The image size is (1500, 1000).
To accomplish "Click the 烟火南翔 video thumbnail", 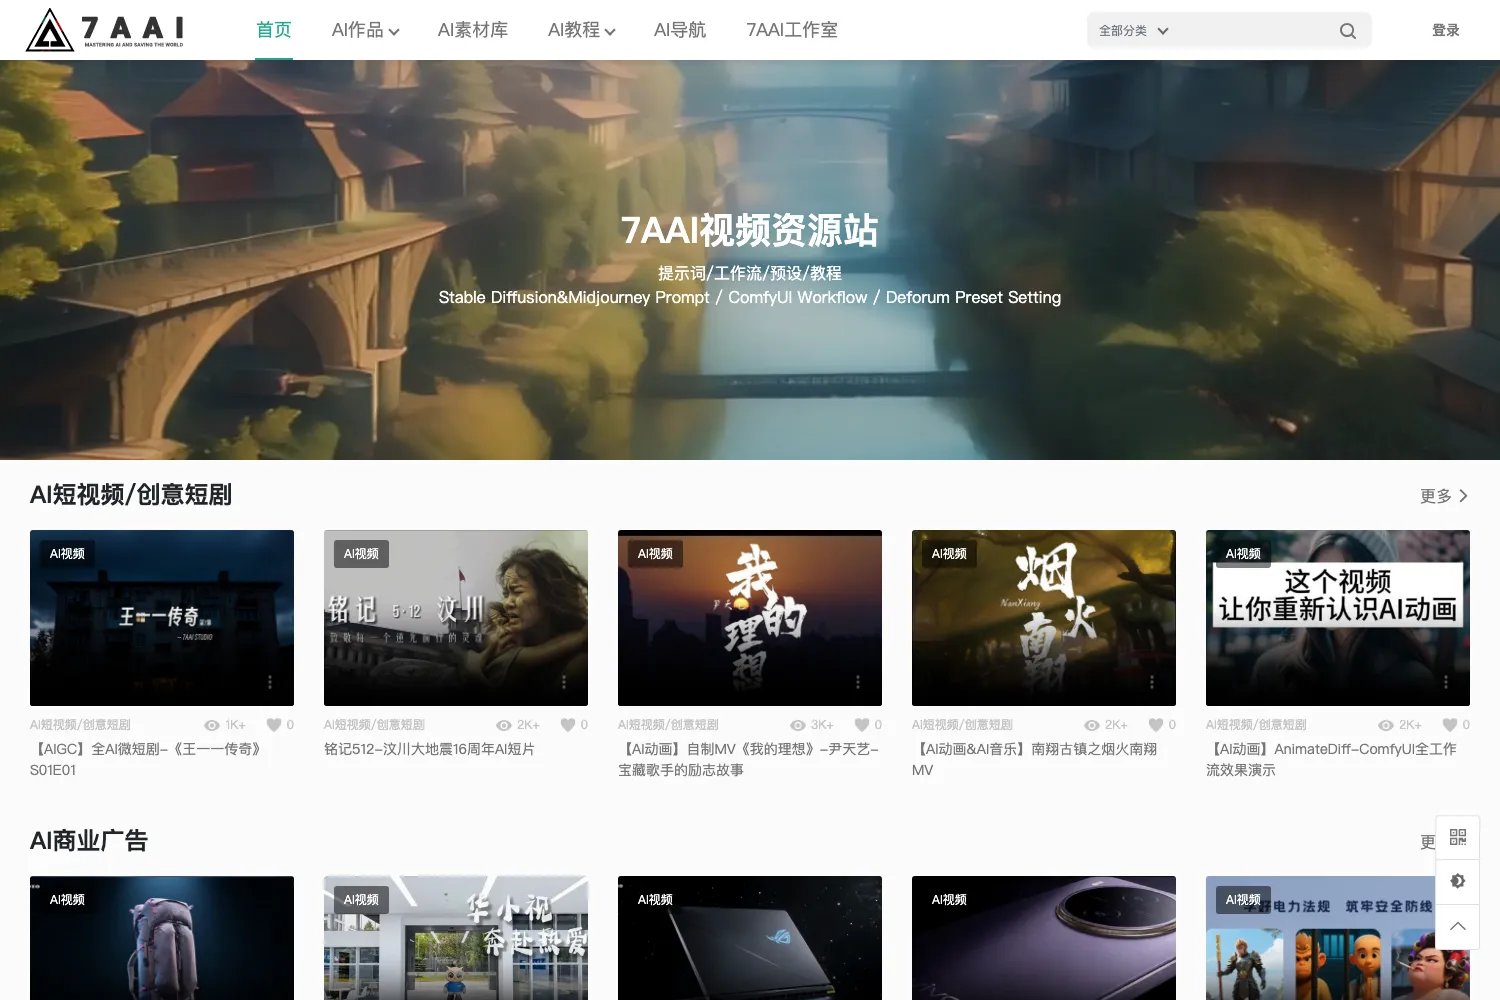I will [x=1044, y=618].
